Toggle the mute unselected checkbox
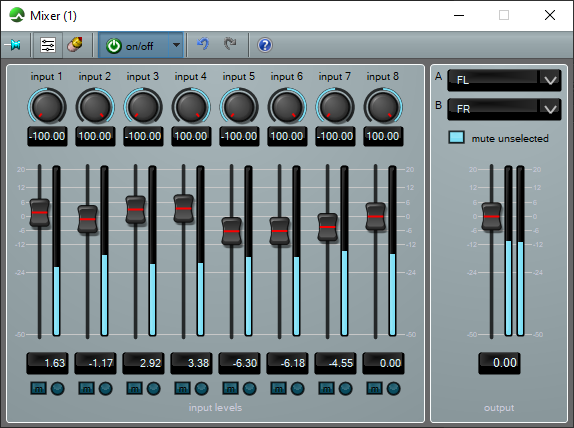This screenshot has height=428, width=574. tap(456, 137)
